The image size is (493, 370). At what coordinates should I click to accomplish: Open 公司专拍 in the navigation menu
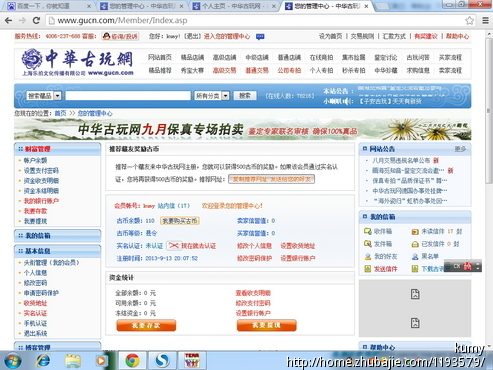pyautogui.click(x=289, y=70)
